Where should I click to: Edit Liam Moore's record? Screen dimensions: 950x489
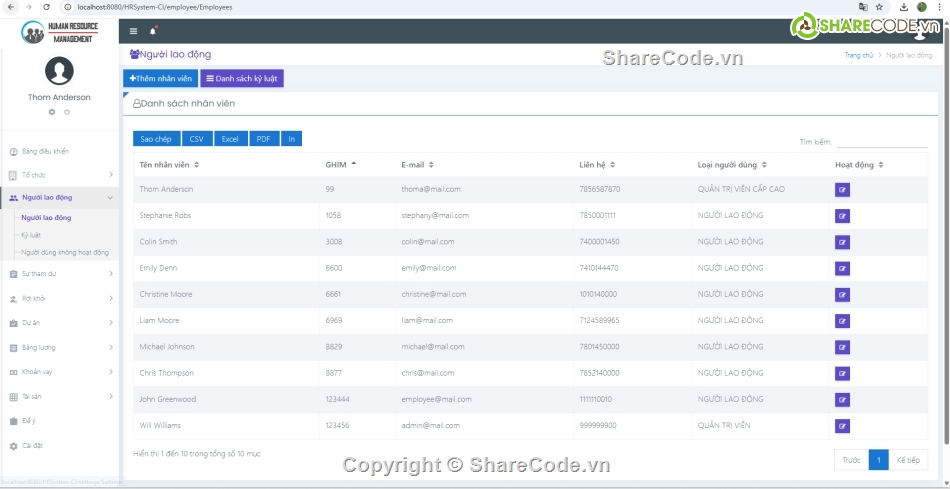point(842,321)
